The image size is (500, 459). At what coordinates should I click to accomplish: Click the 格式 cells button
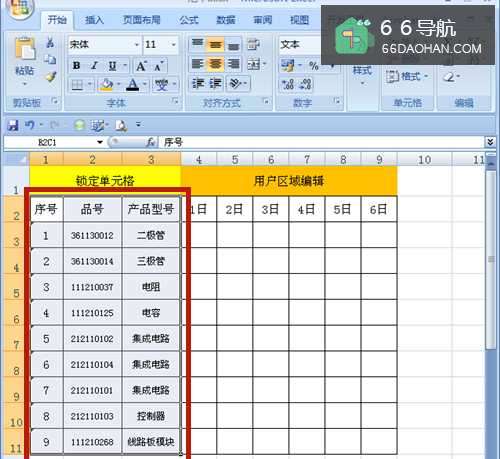tap(406, 77)
